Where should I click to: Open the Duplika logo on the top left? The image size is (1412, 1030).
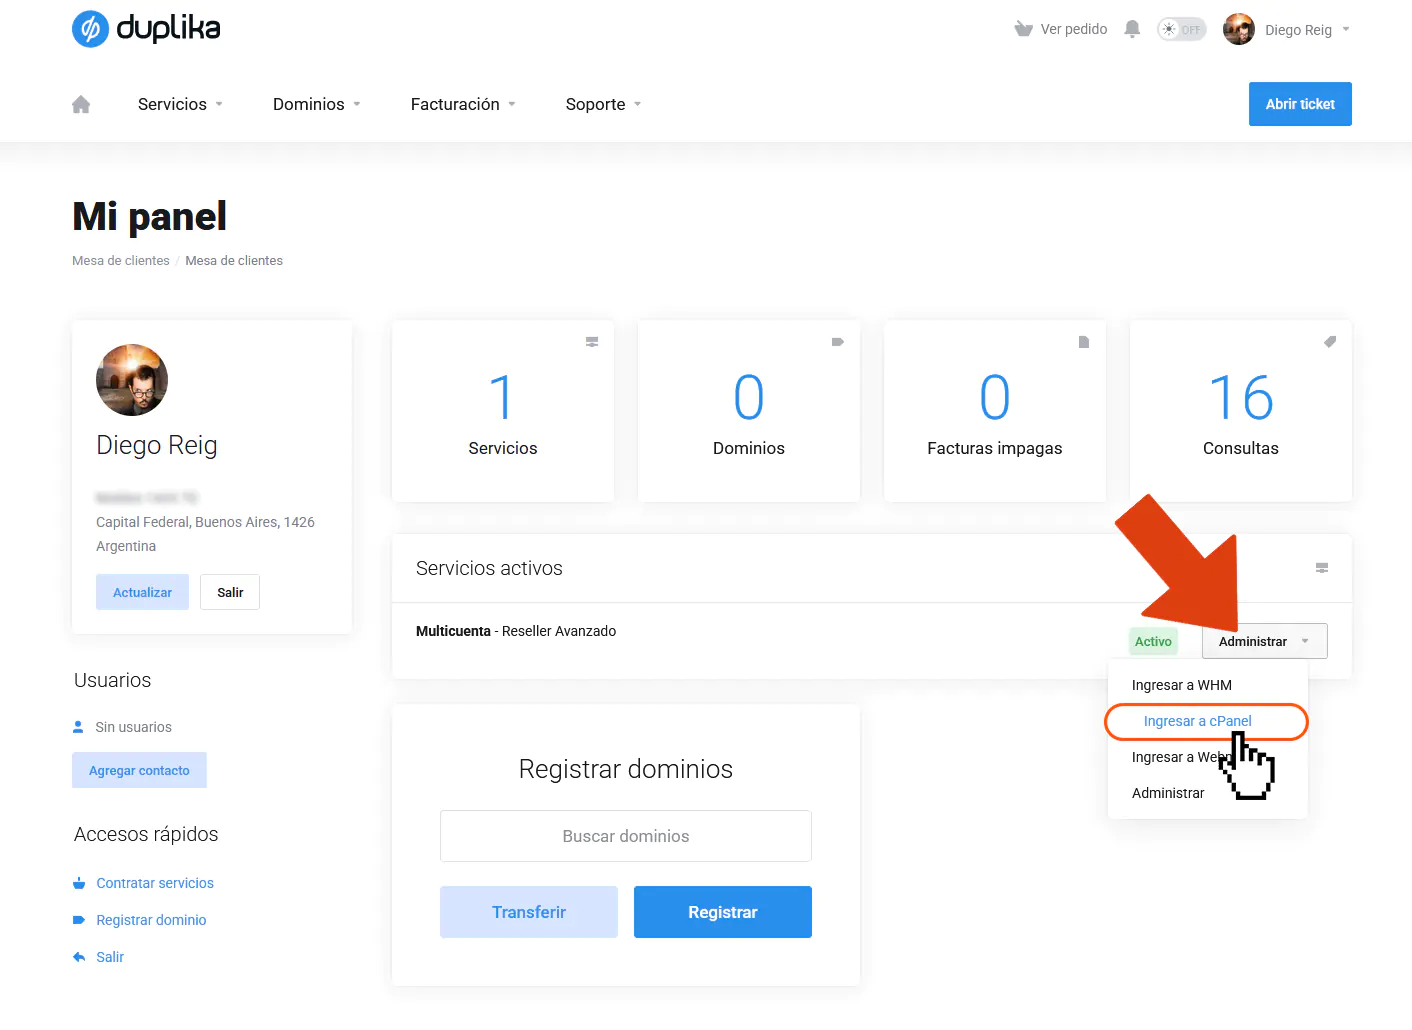pos(145,29)
